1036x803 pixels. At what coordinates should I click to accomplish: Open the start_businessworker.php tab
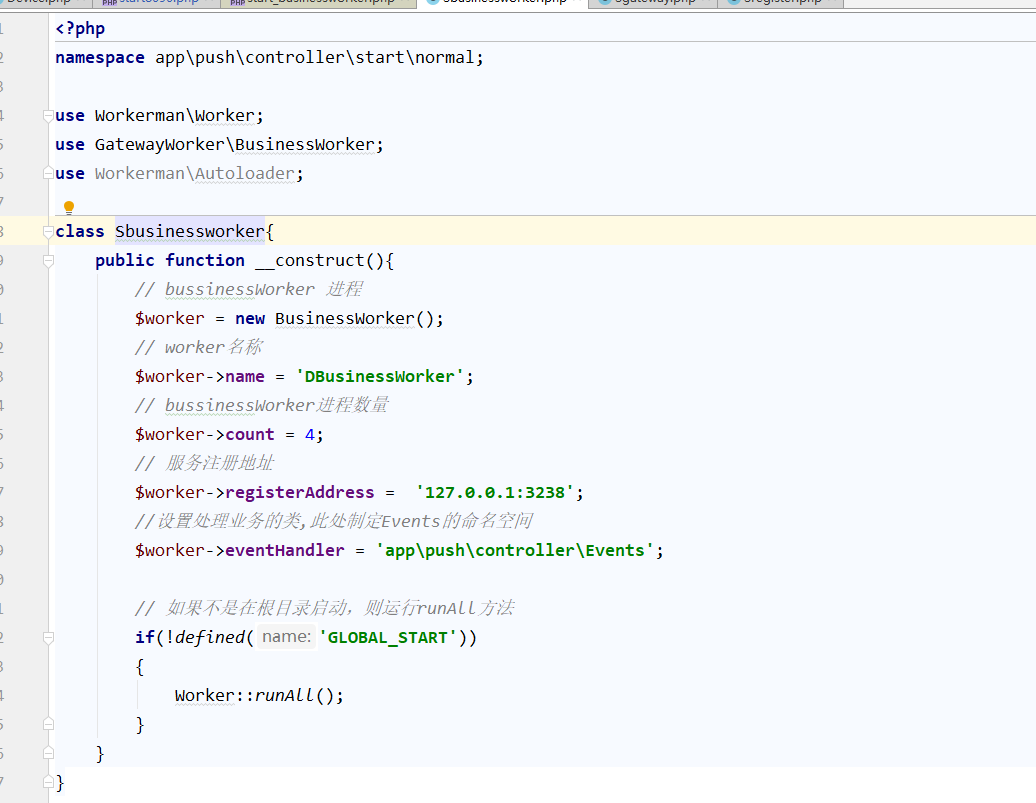pos(319,3)
